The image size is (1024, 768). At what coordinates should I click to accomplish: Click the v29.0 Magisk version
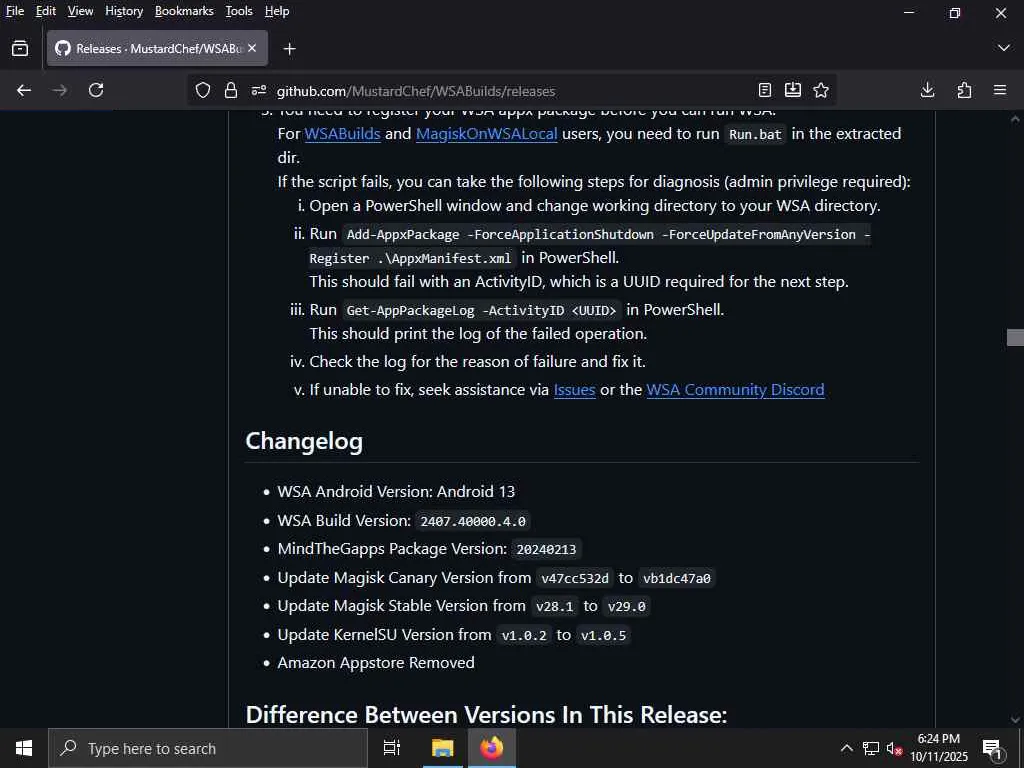point(626,607)
